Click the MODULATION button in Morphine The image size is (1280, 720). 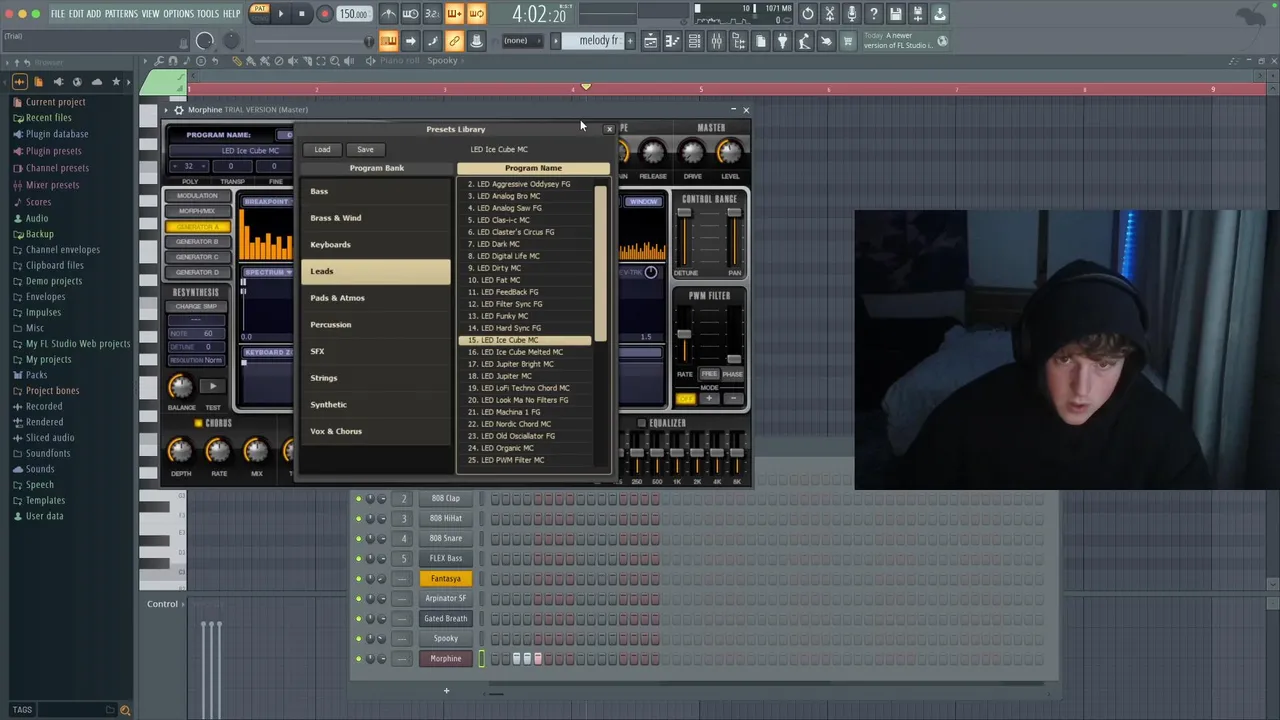[197, 196]
